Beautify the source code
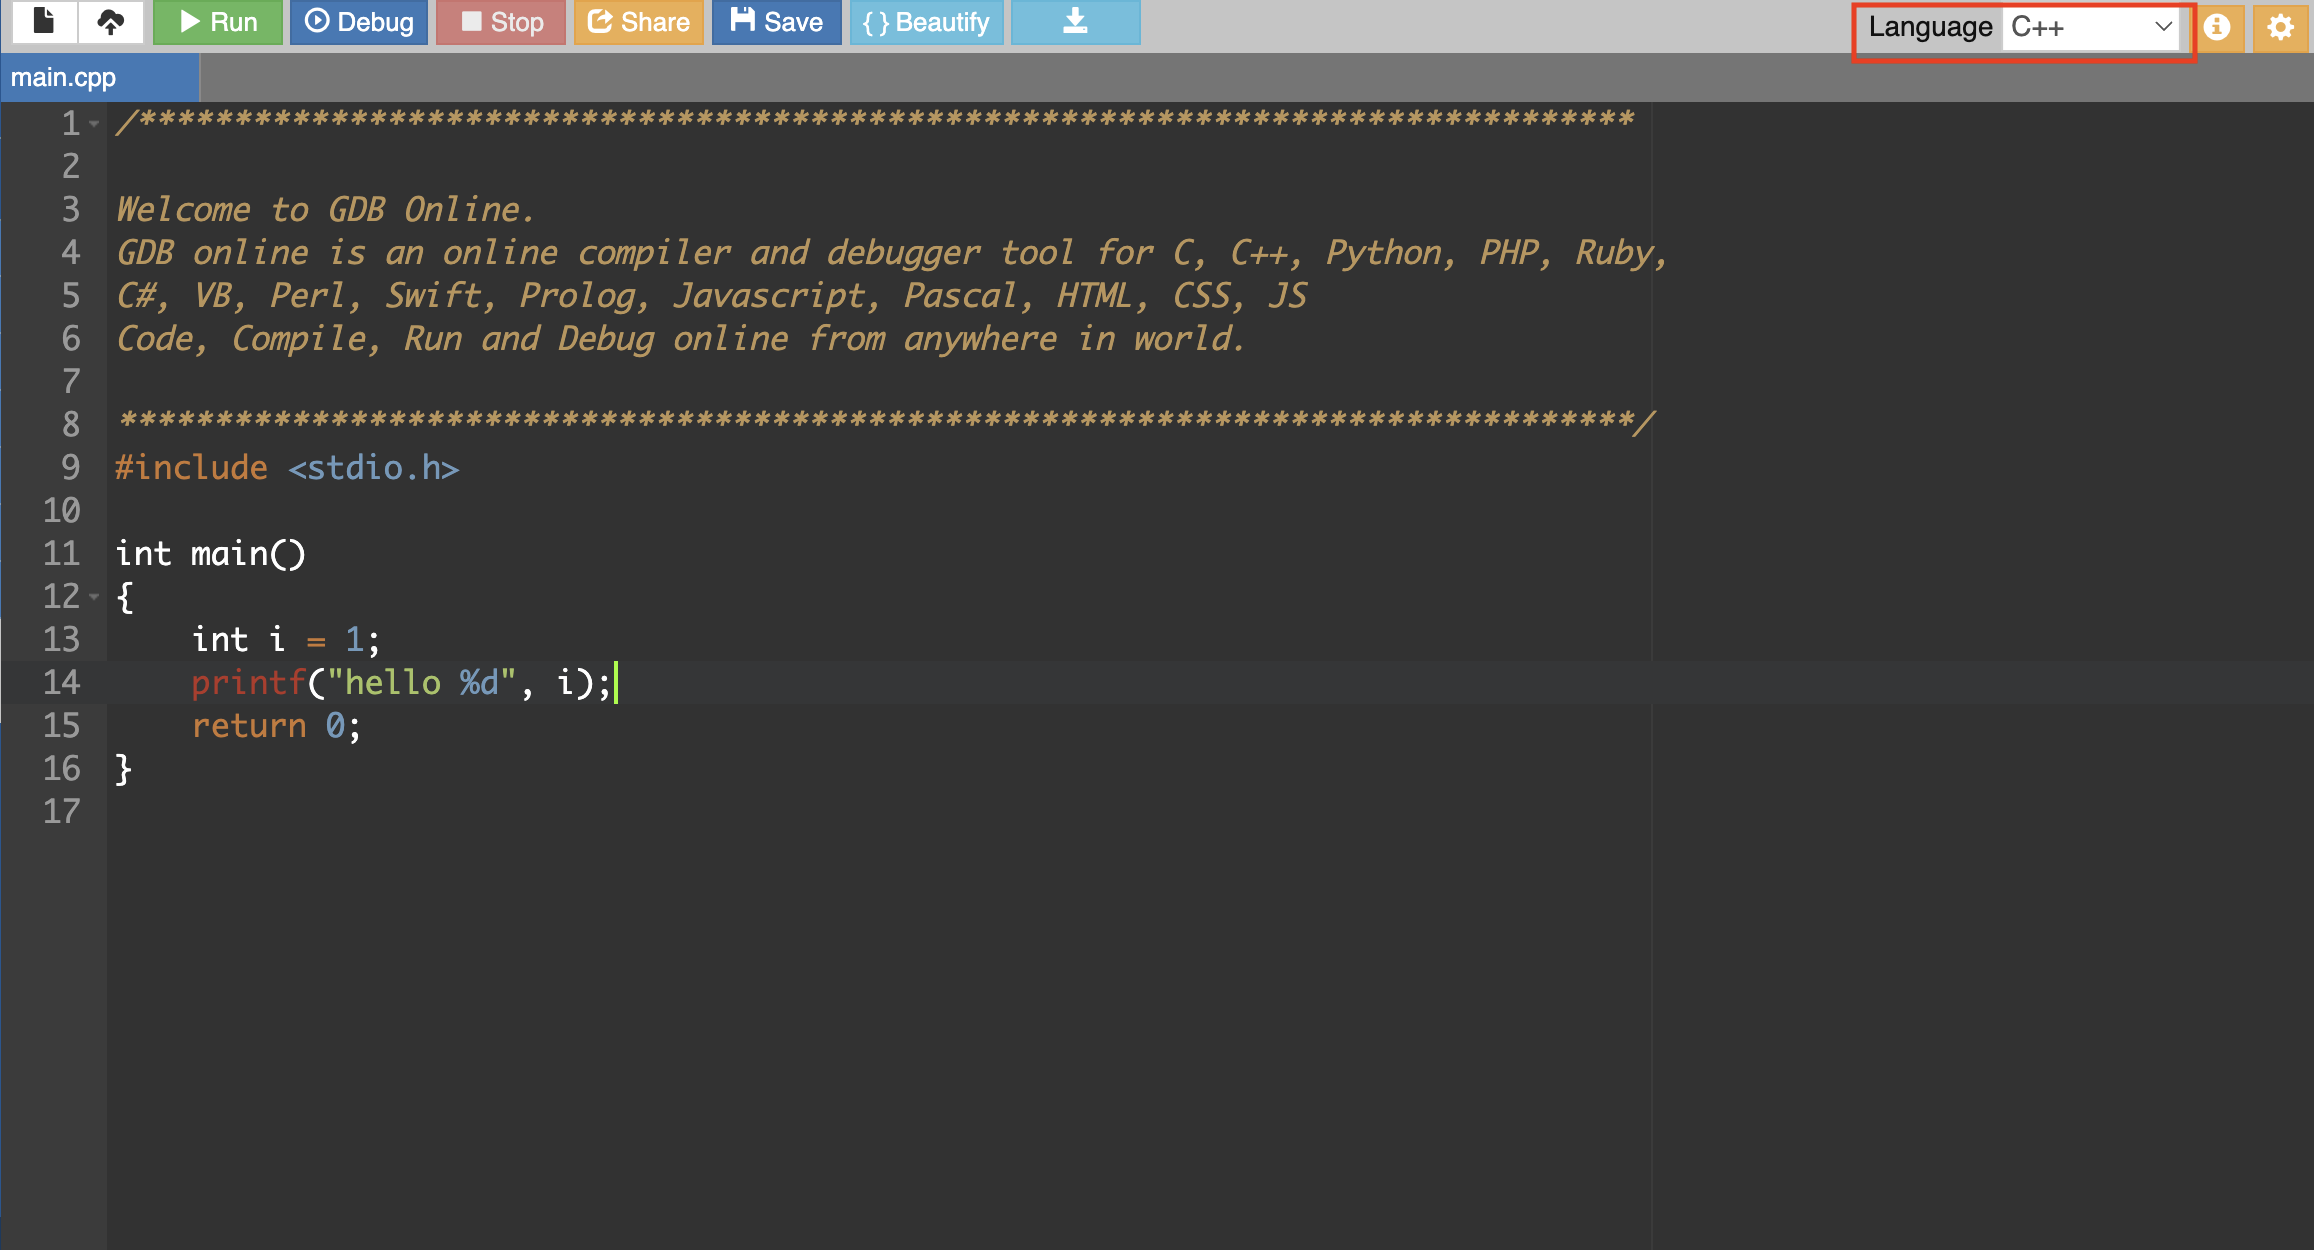Viewport: 2314px width, 1250px height. point(926,22)
